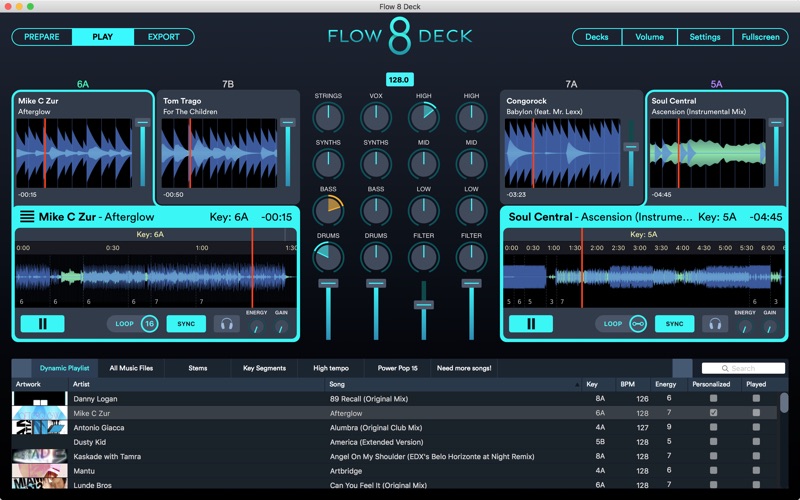Click the loop length 16 circle icon
The width and height of the screenshot is (800, 500).
coord(149,324)
